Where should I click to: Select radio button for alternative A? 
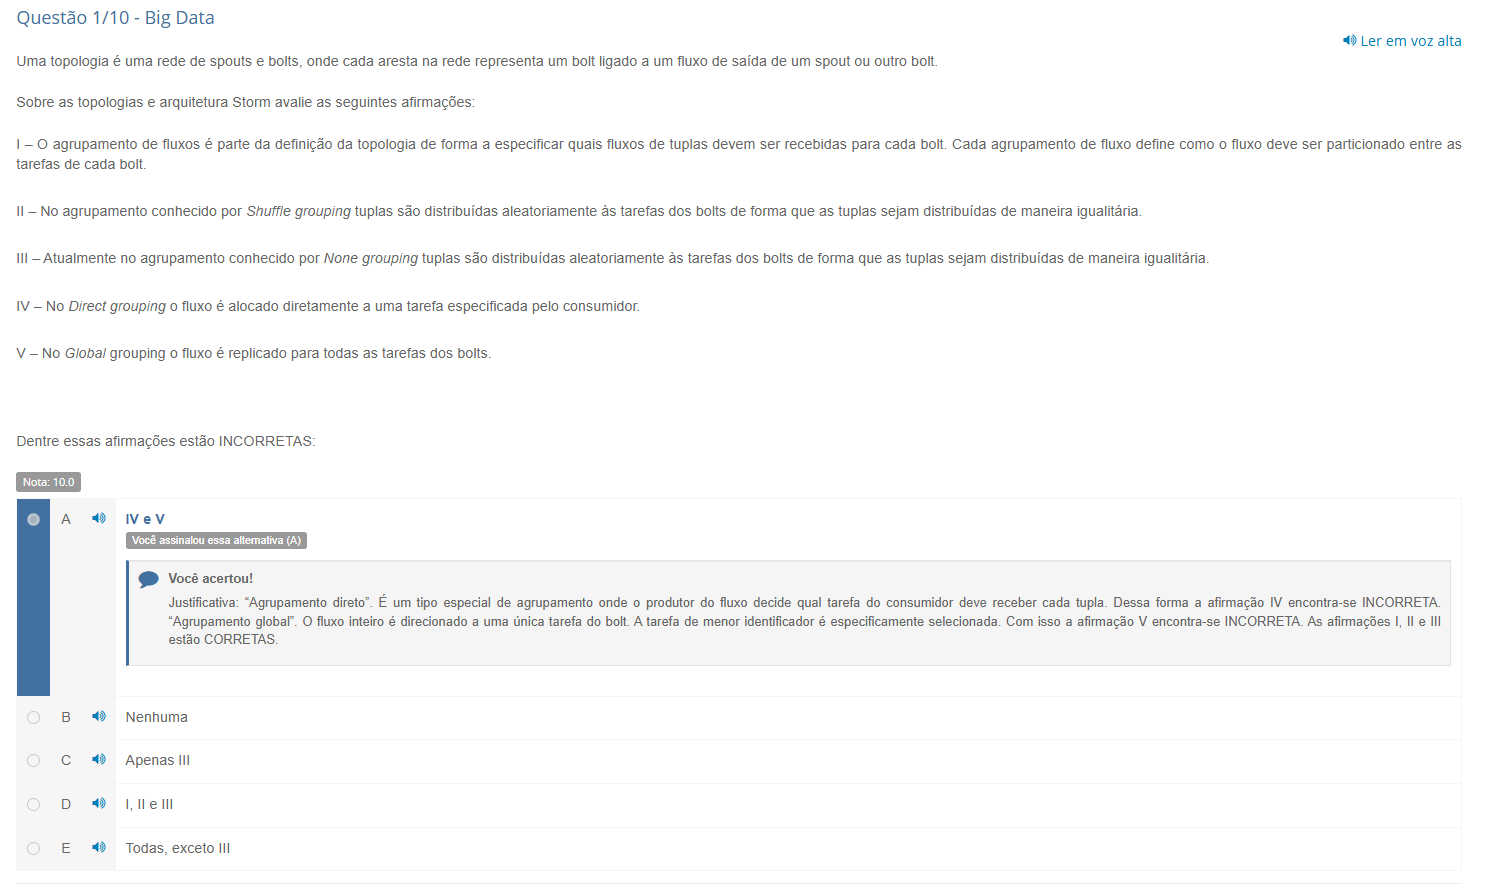(33, 519)
